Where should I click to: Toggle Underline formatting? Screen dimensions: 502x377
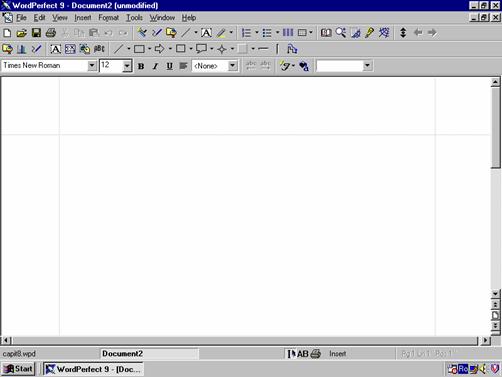pos(169,66)
